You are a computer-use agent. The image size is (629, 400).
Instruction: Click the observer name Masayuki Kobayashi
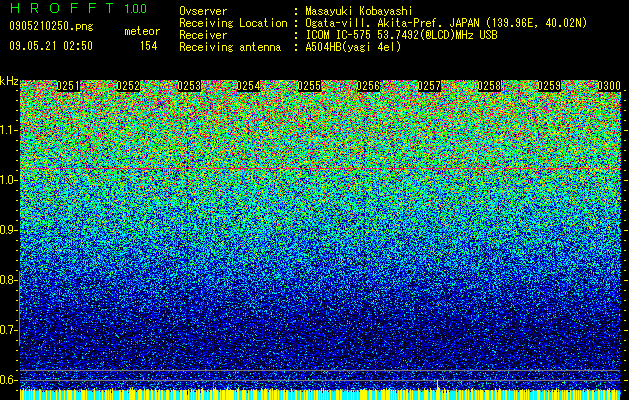pyautogui.click(x=359, y=11)
